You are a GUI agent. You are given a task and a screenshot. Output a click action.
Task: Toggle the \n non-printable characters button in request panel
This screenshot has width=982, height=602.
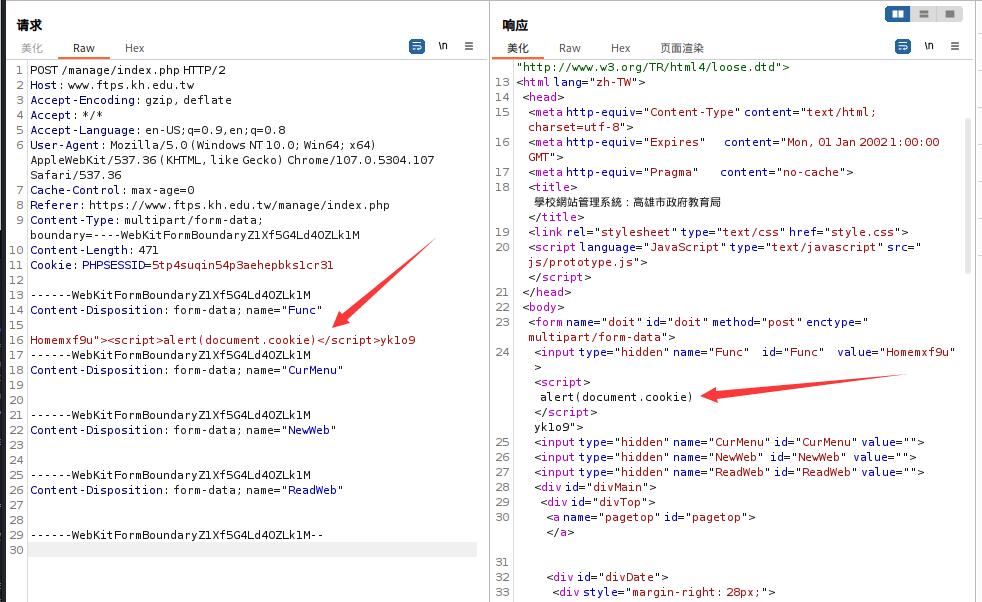(443, 46)
